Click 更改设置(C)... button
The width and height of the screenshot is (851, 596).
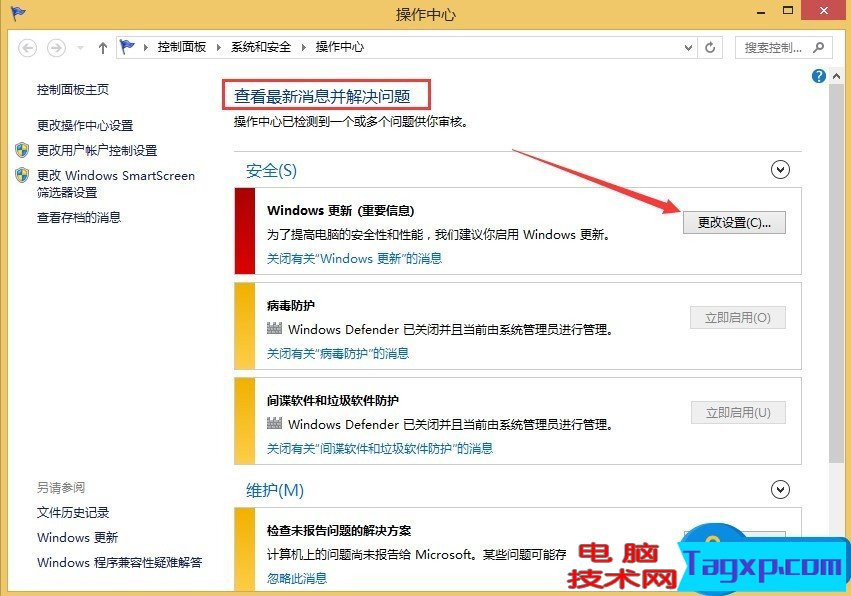(734, 223)
